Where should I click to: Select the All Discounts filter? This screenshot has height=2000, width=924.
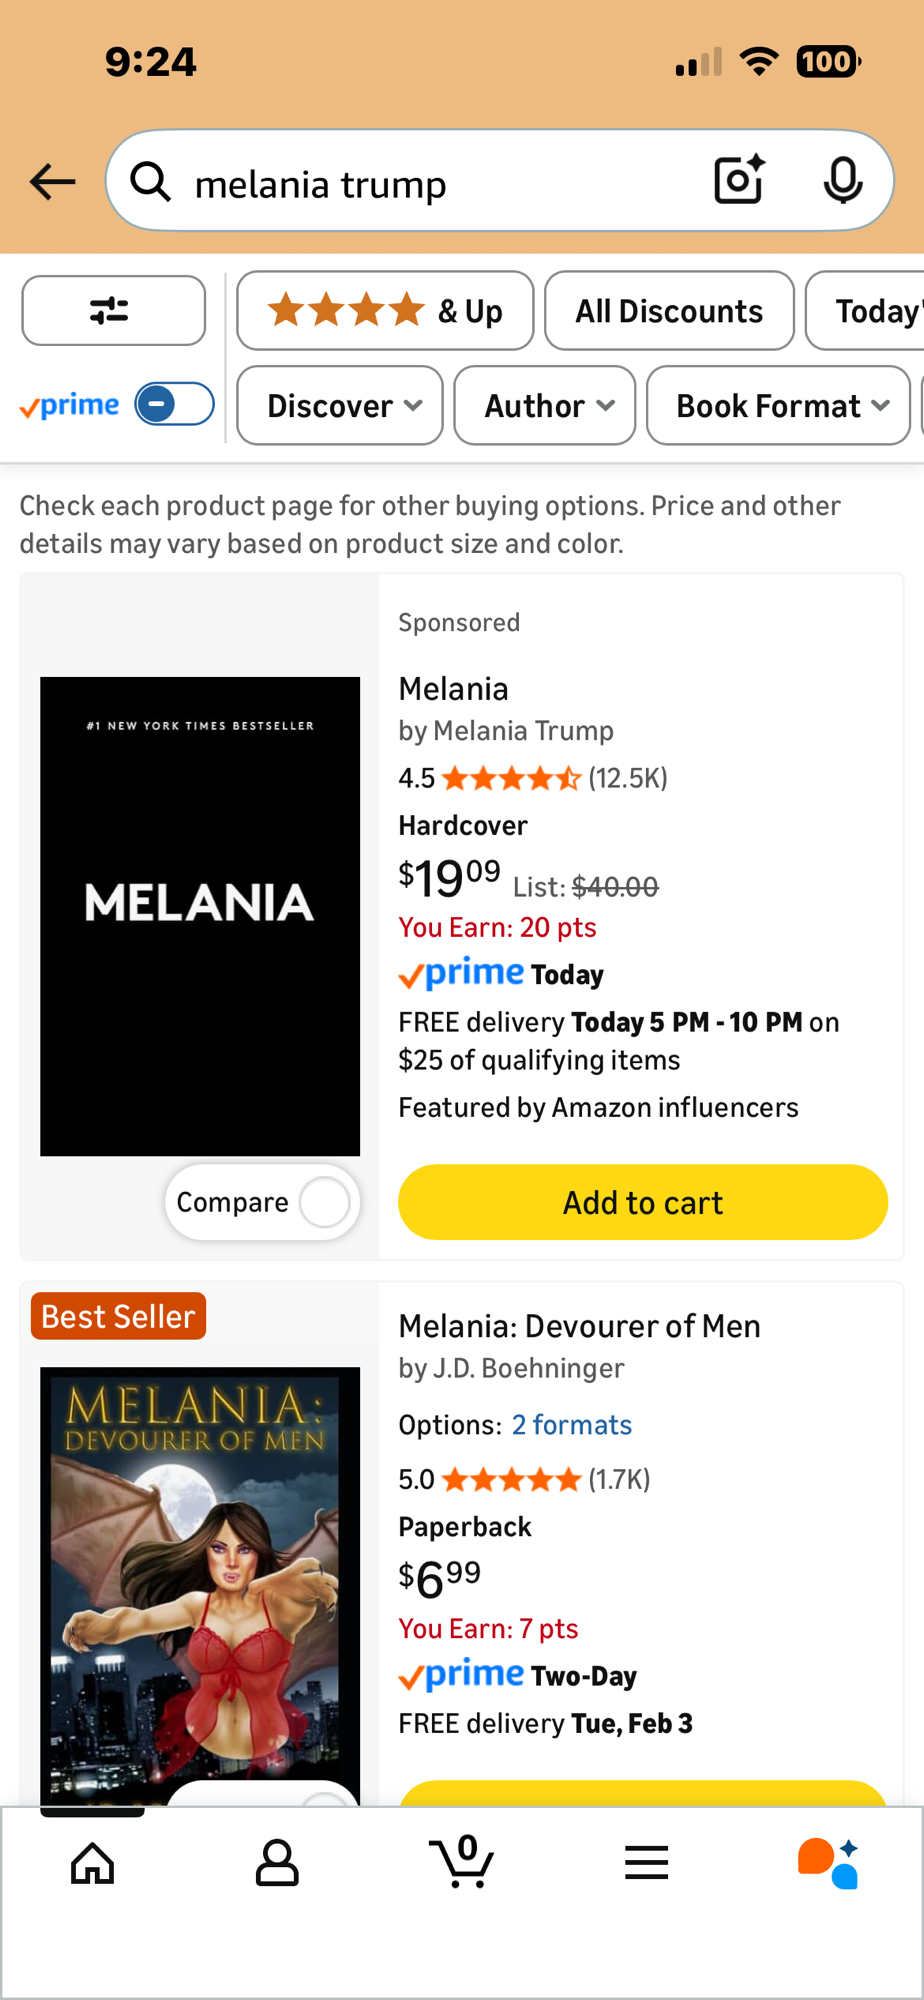[669, 311]
